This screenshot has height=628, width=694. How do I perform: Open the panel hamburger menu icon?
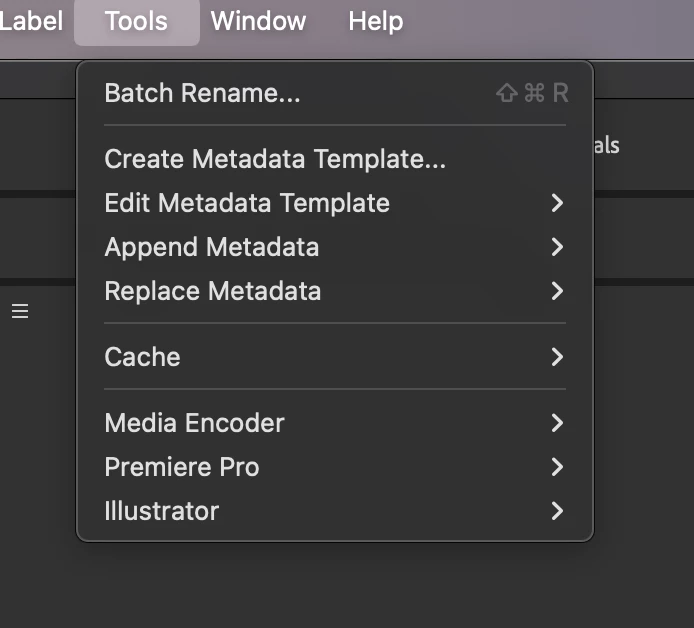coord(20,312)
